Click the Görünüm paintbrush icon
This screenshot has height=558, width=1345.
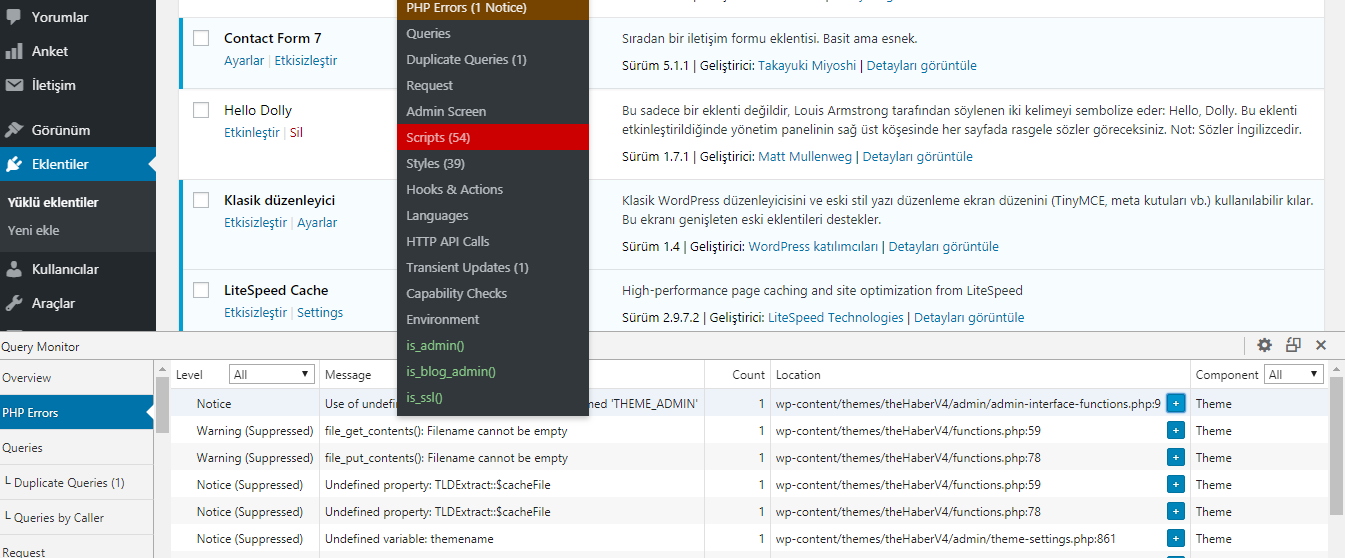(x=14, y=130)
